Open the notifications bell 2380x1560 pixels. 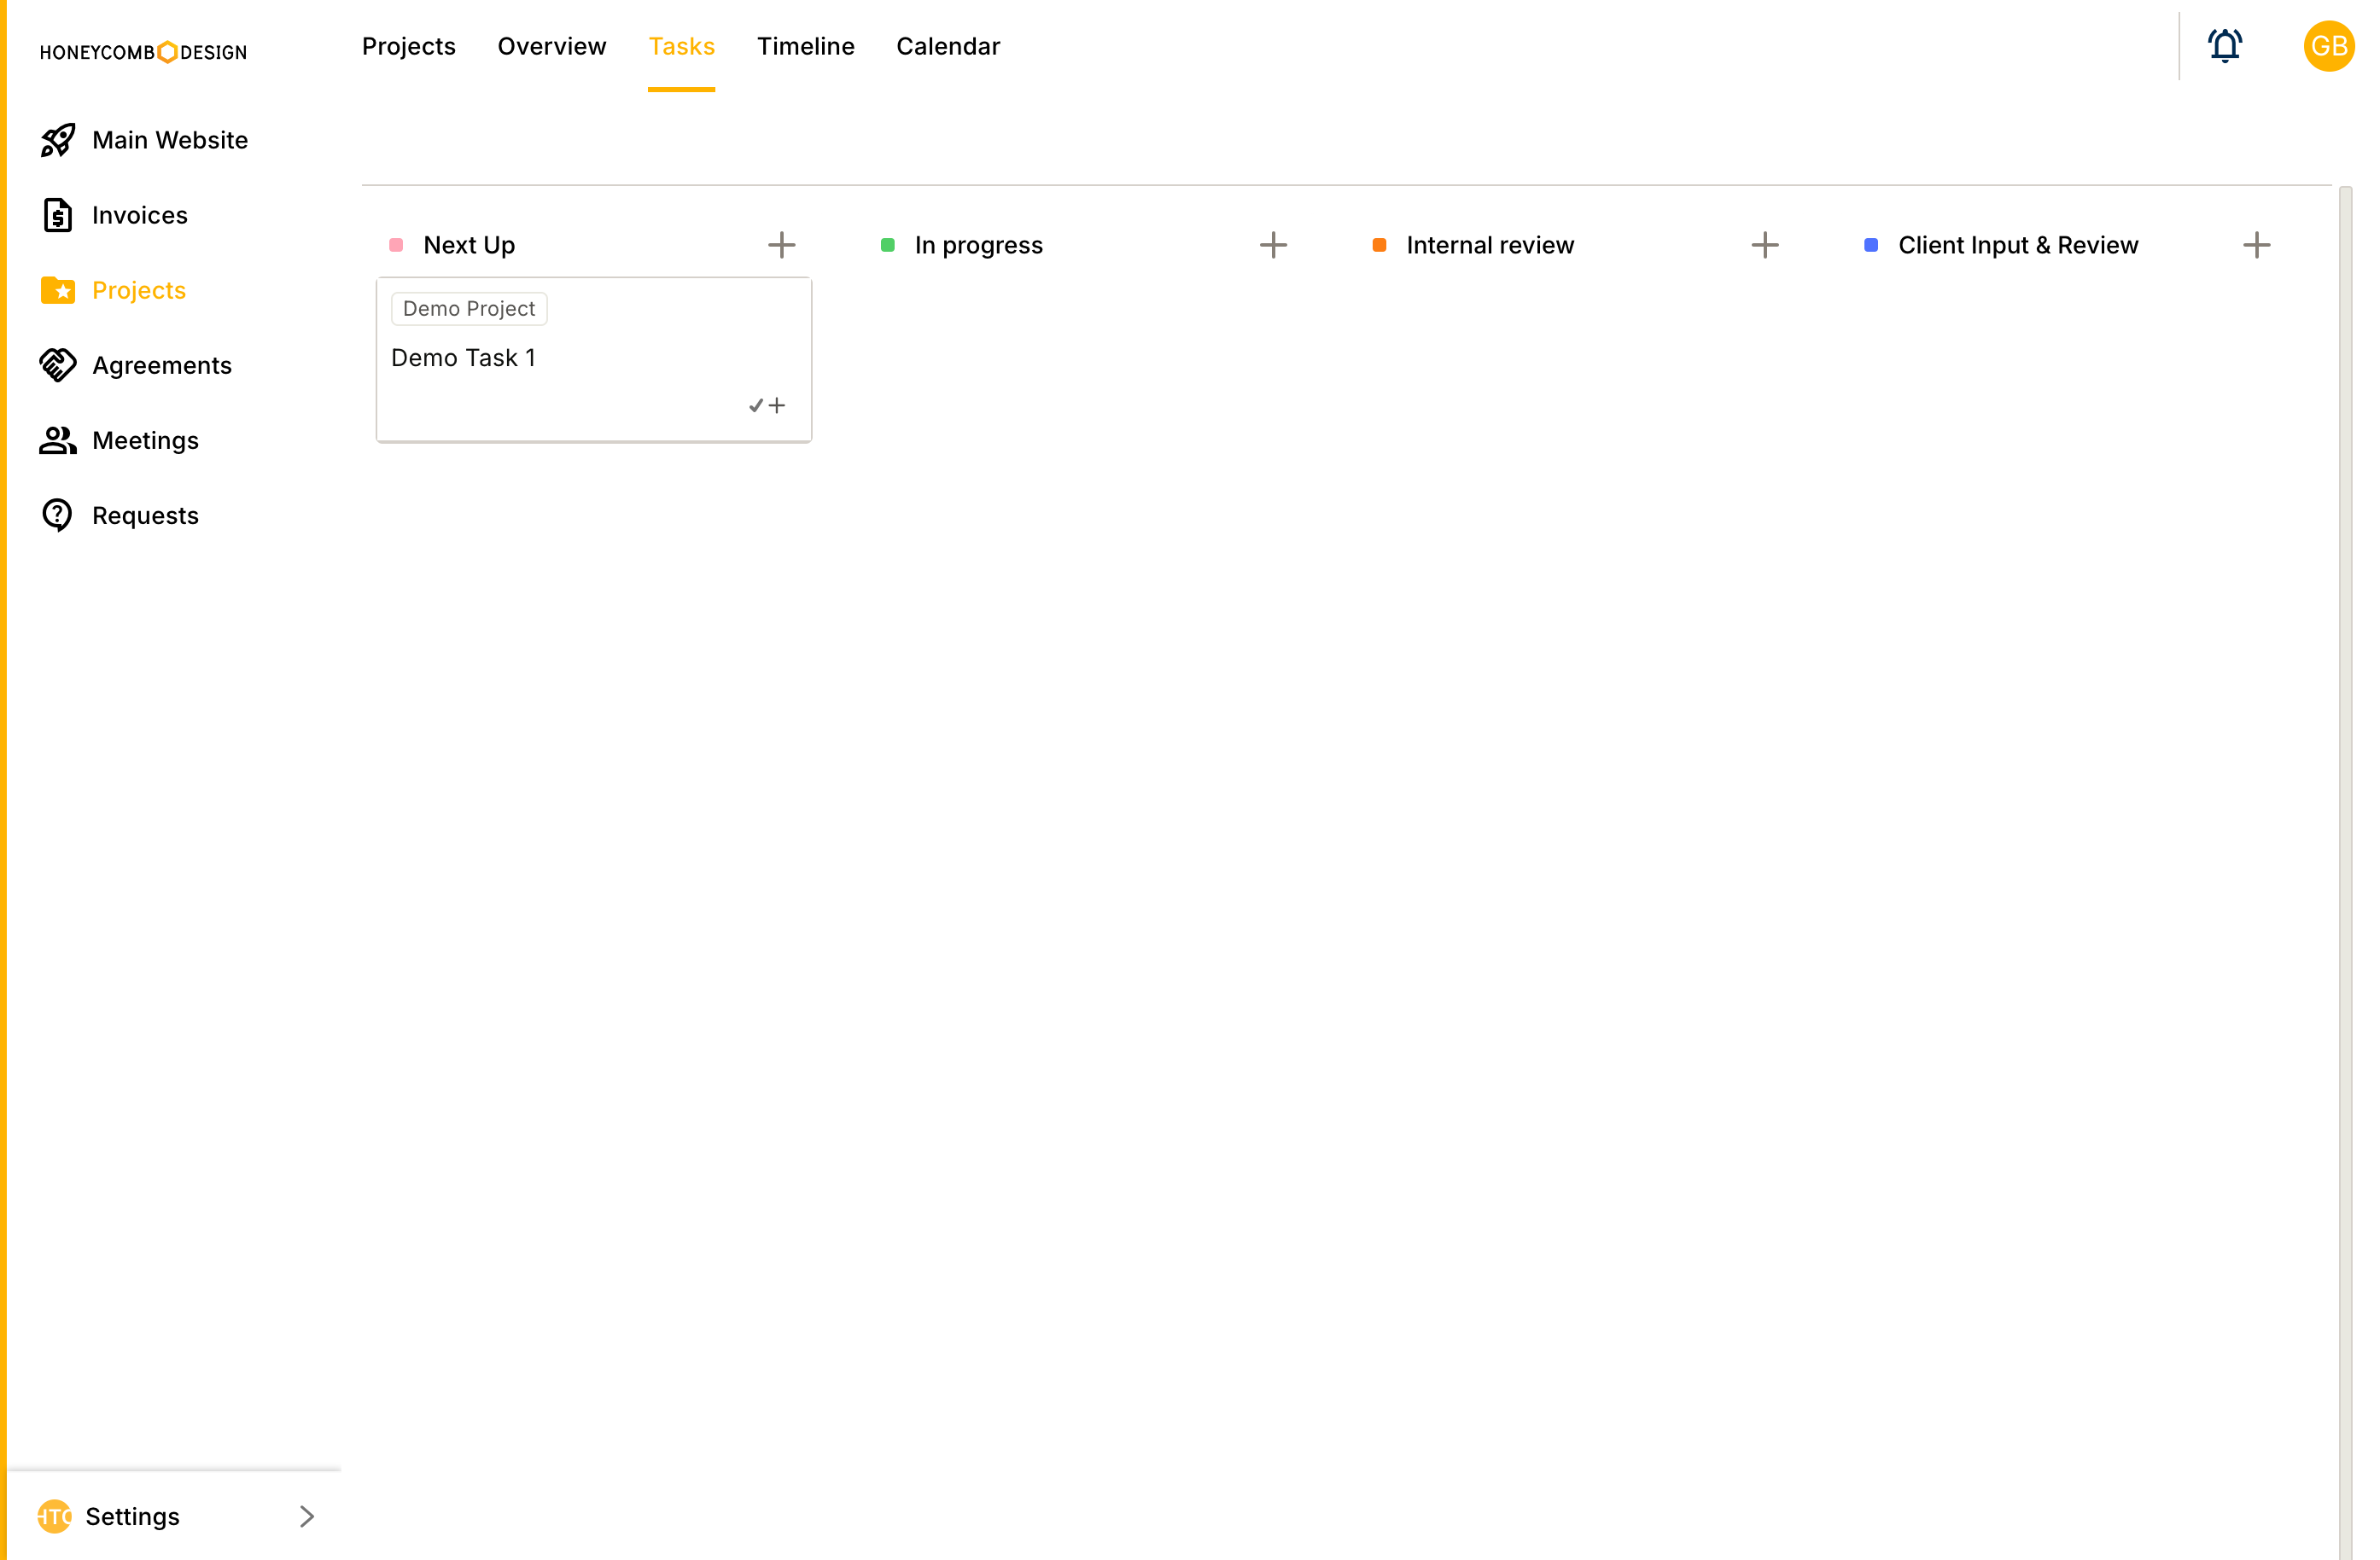(2225, 46)
